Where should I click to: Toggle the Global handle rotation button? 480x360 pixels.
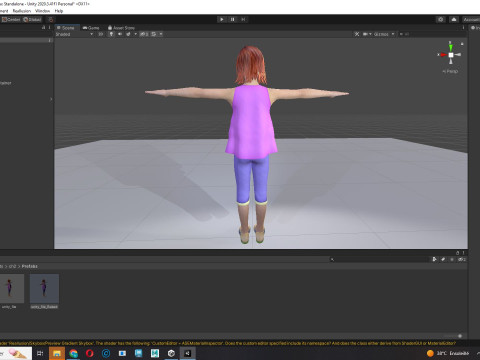click(32, 19)
